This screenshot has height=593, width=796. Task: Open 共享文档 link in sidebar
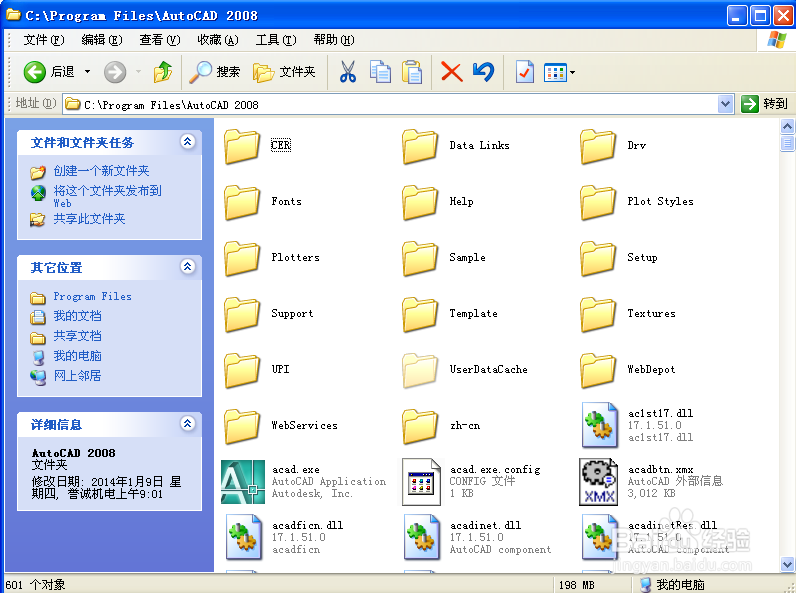click(77, 336)
